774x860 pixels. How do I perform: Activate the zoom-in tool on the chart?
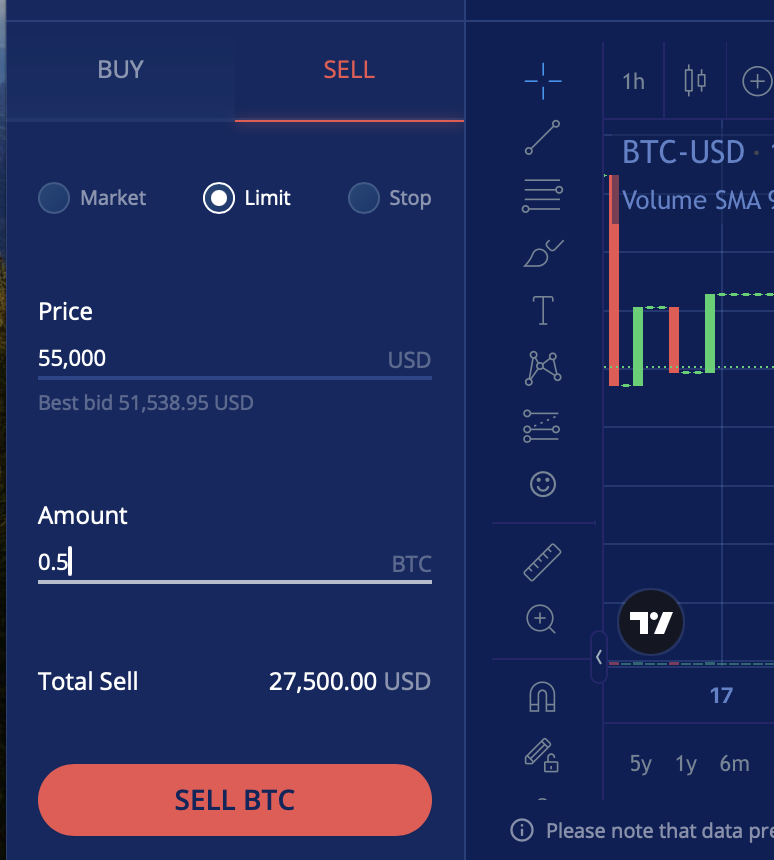click(541, 619)
